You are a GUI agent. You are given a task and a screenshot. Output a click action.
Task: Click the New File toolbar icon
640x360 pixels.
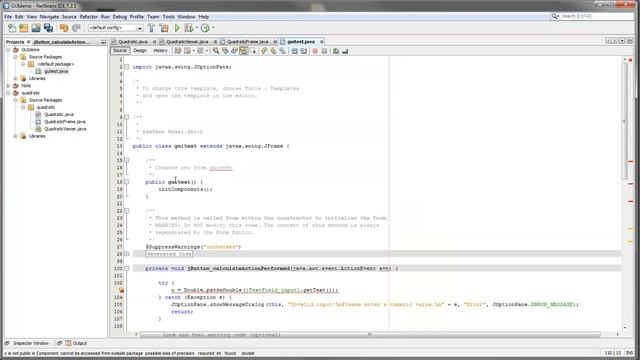coord(11,28)
